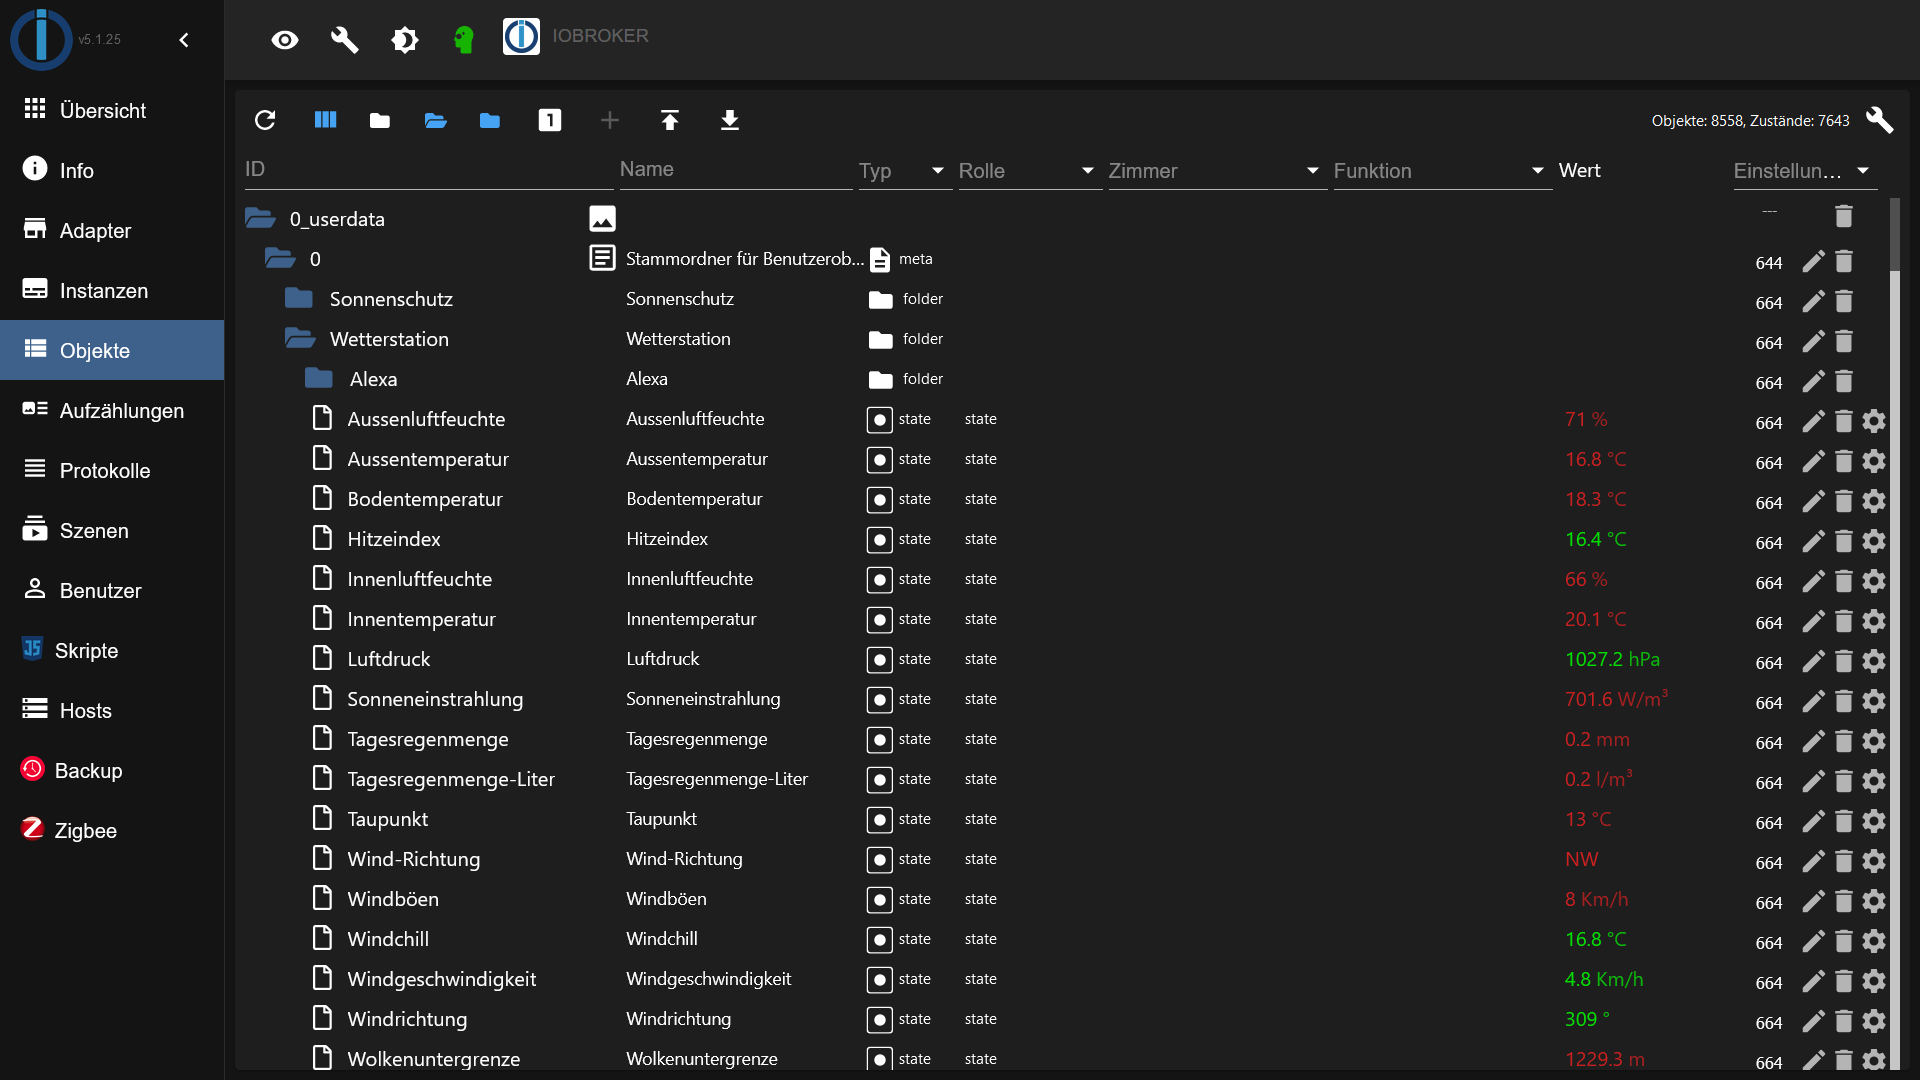This screenshot has width=1920, height=1080.
Task: Click the upload objects arrow icon
Action: (x=670, y=120)
